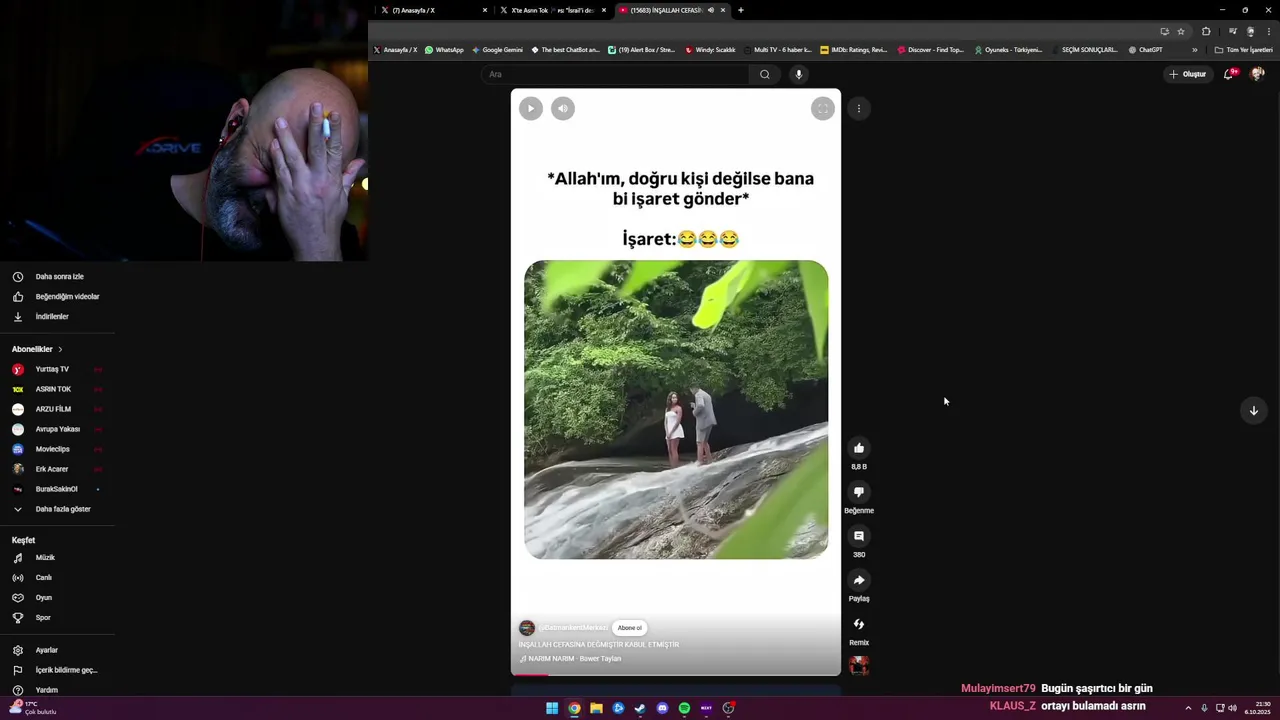Open the YouTube account avatar menu
The width and height of the screenshot is (1280, 720).
[1257, 74]
